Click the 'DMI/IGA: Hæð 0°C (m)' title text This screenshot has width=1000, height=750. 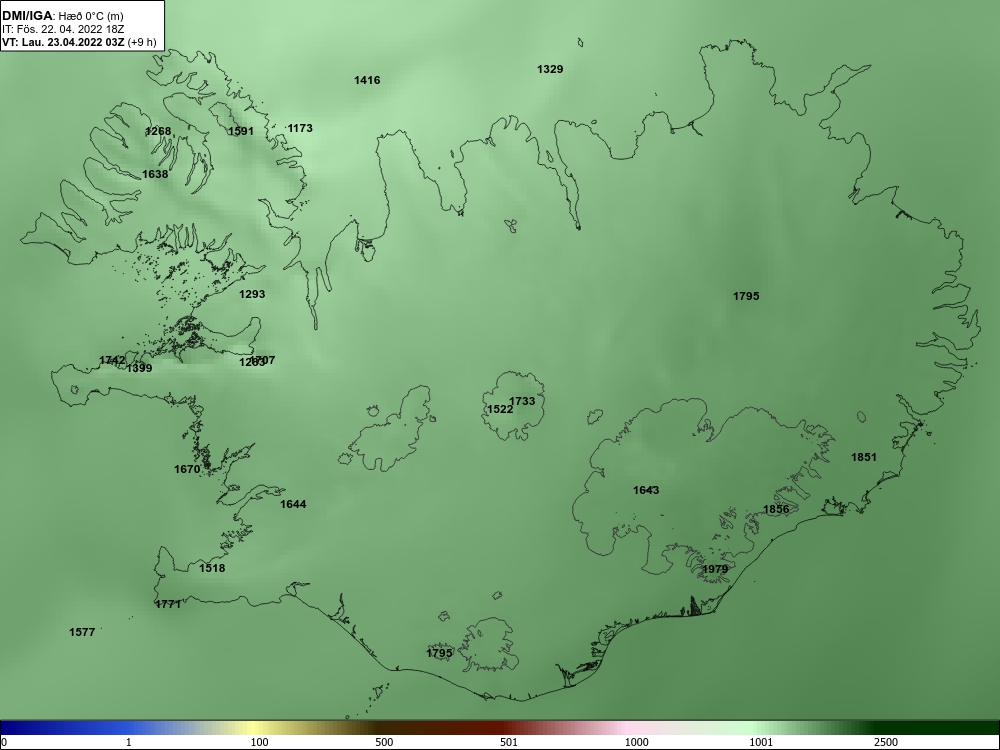(62, 16)
